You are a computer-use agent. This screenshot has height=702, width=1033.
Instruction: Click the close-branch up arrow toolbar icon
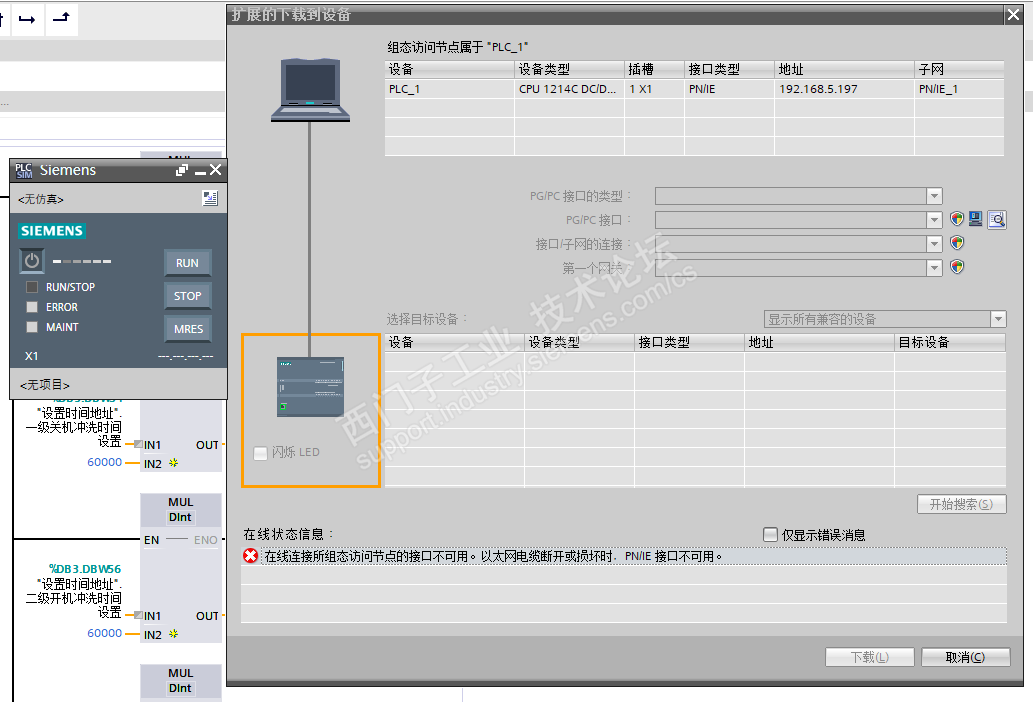pos(62,18)
